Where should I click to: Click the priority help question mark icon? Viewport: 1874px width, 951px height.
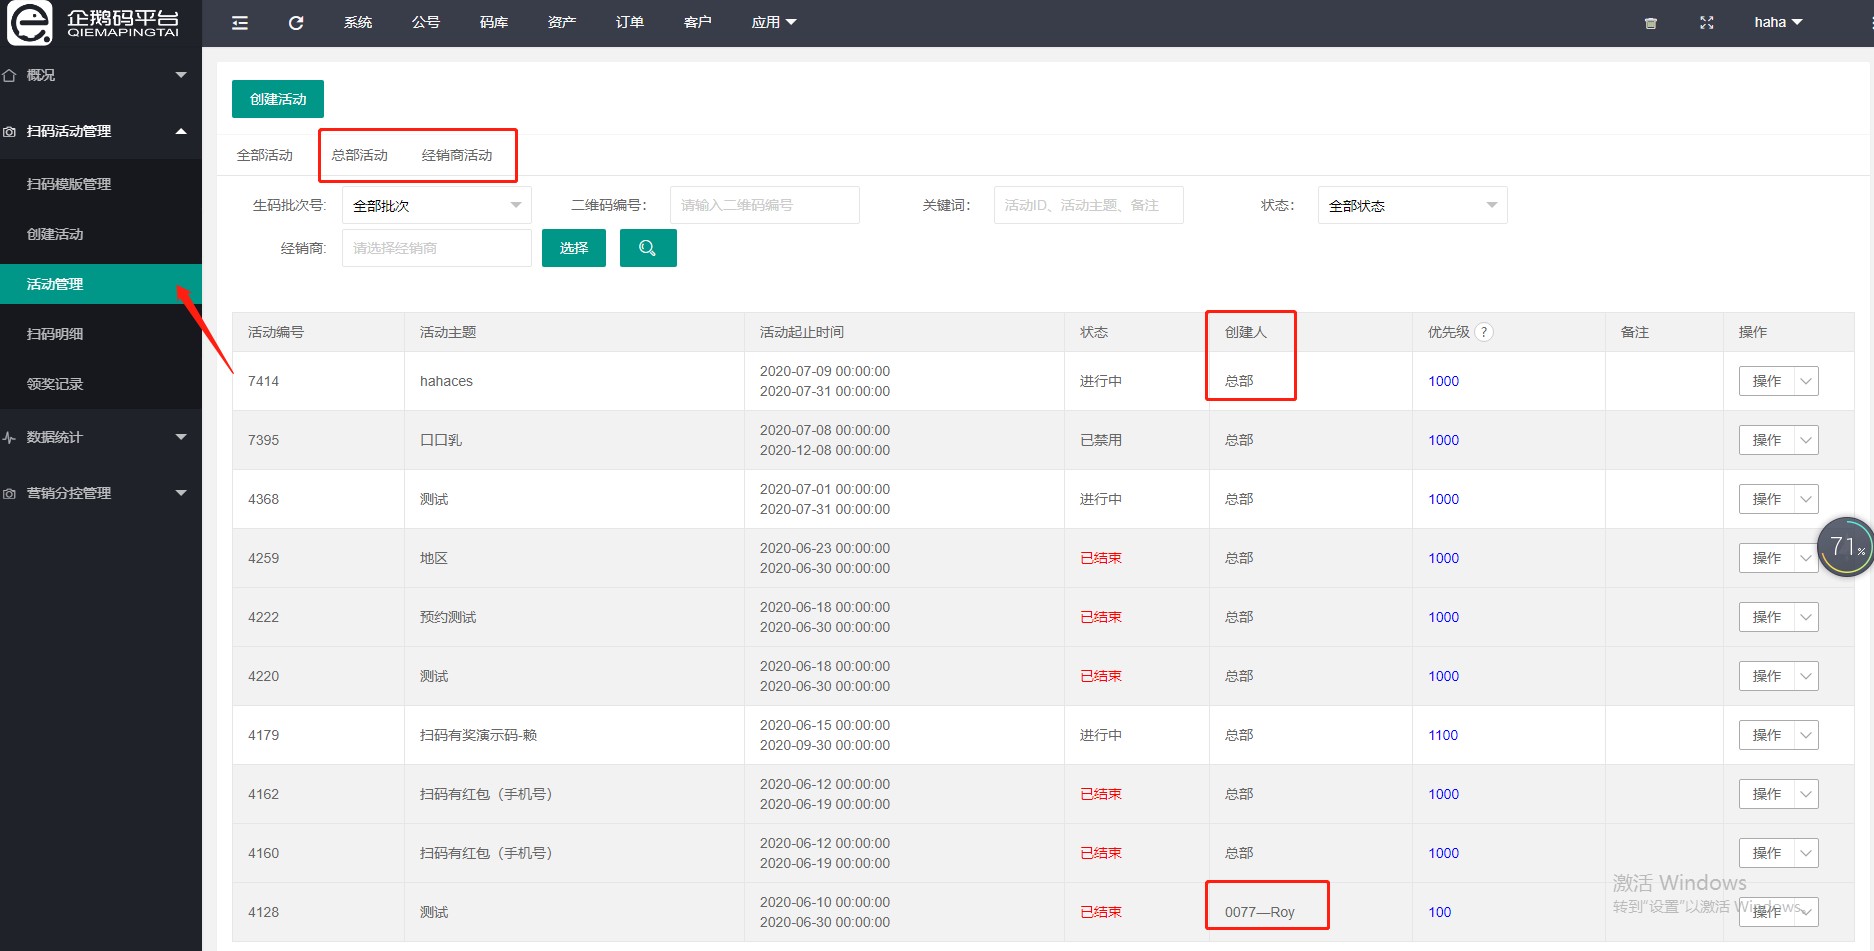pos(1484,332)
